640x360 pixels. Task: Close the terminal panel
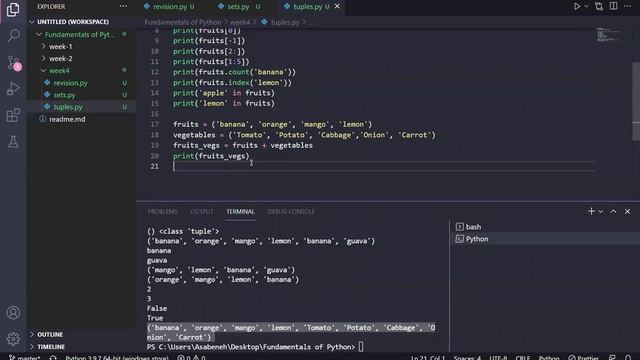tap(627, 211)
